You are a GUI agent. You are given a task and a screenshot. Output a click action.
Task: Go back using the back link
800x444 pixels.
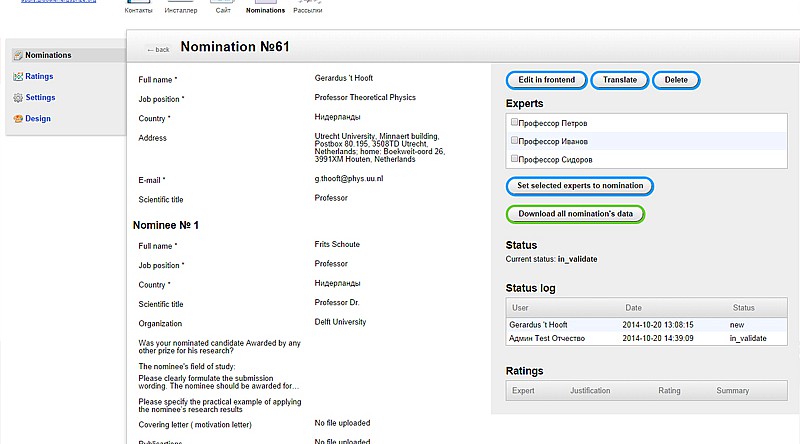(158, 49)
